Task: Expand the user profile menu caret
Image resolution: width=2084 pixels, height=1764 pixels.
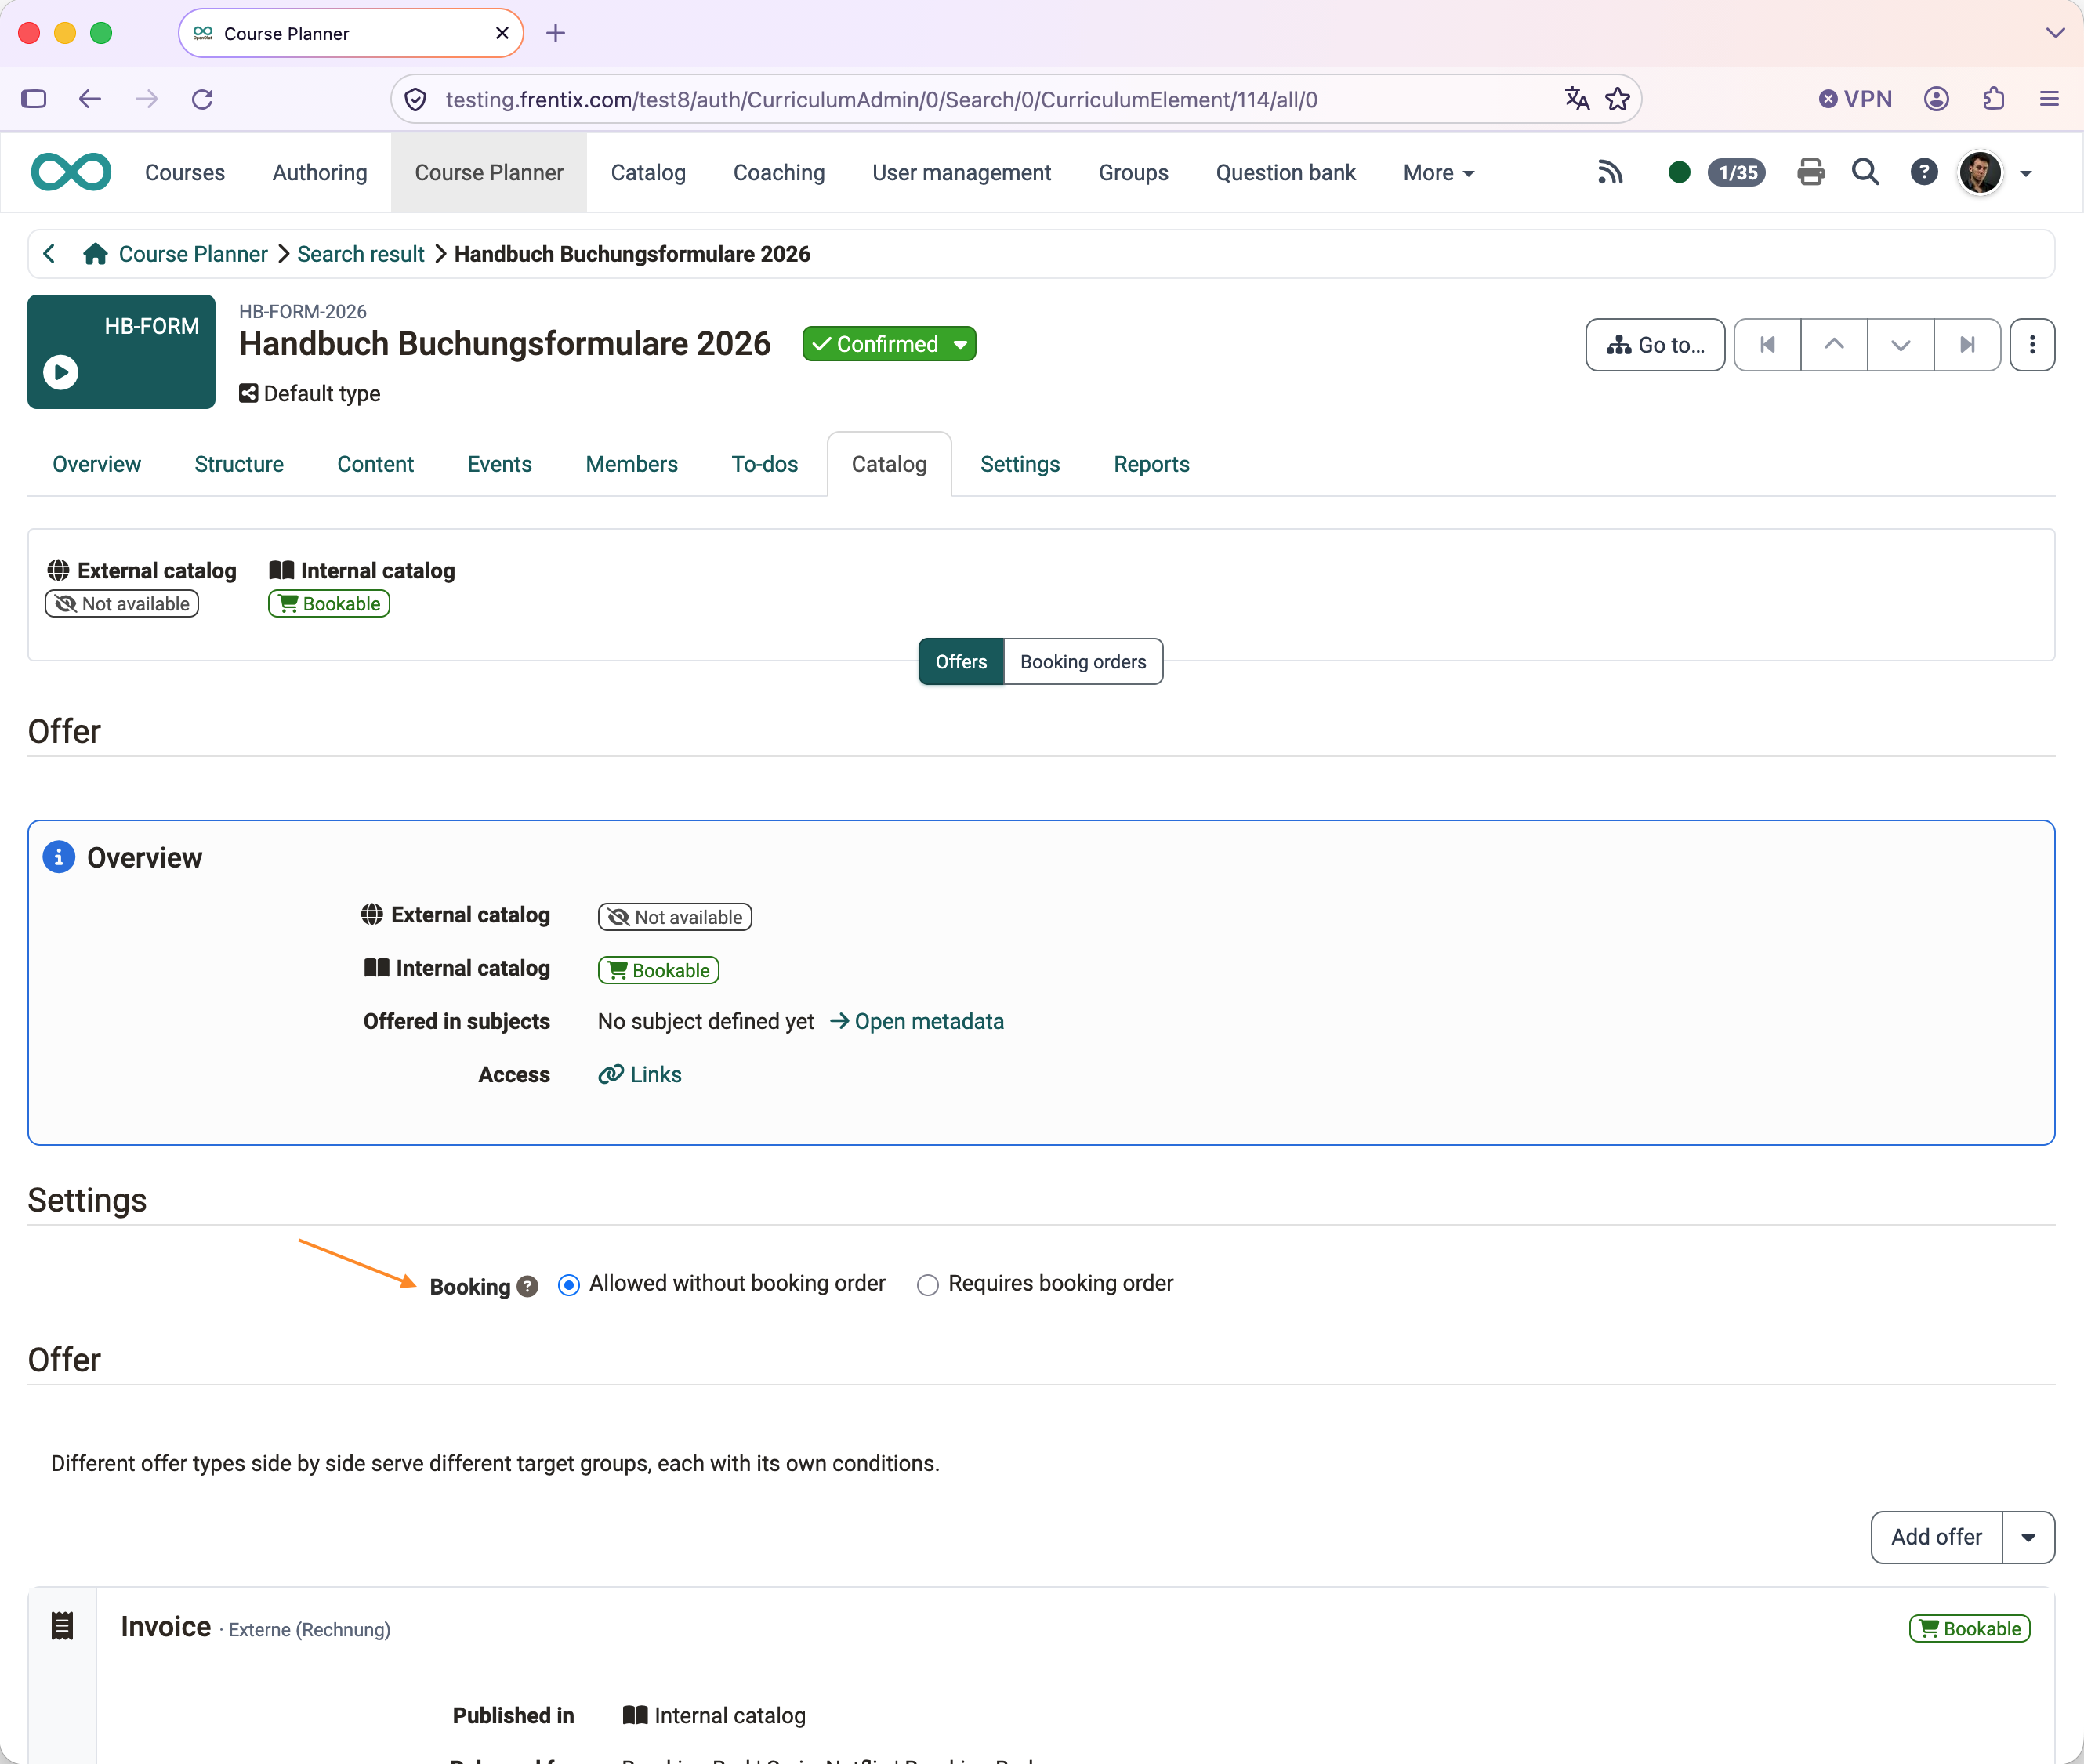Action: (x=2026, y=174)
